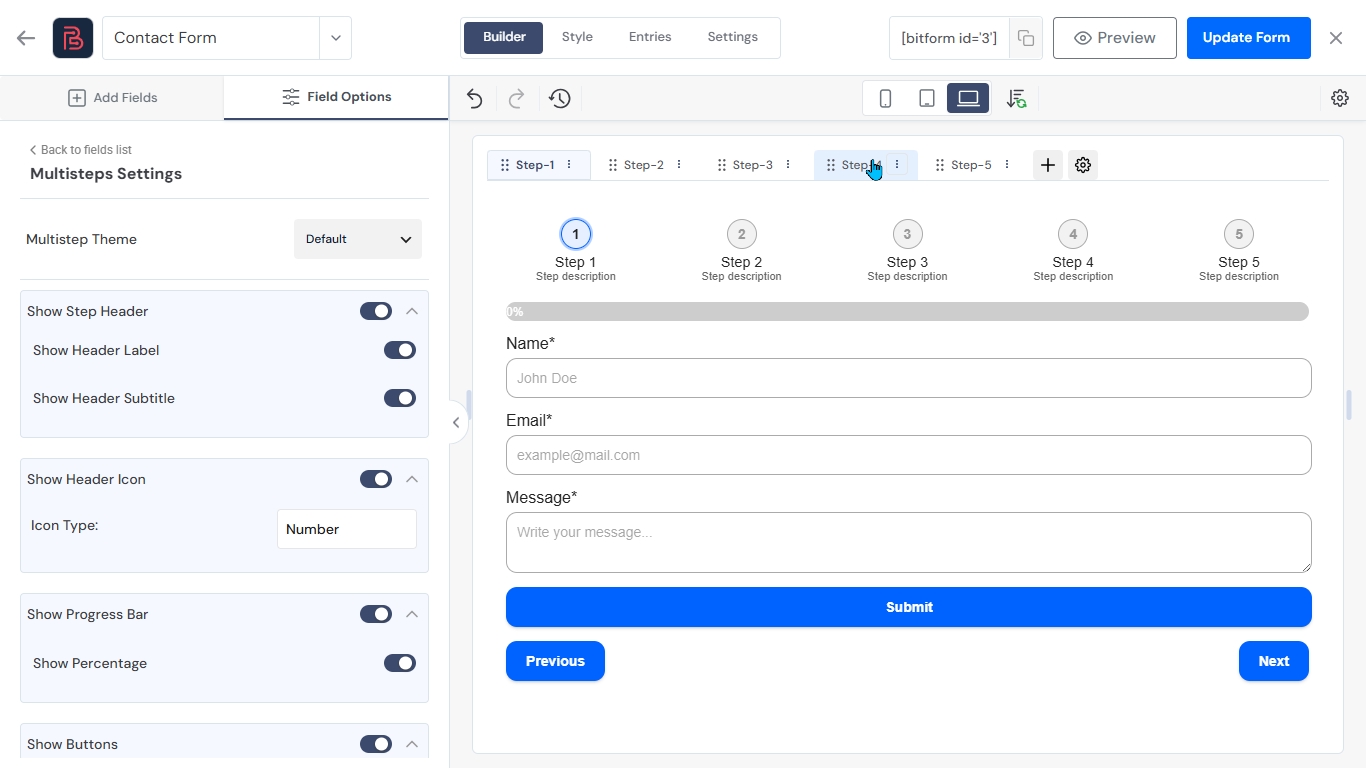Redo the last change
The image size is (1366, 768).
517,98
